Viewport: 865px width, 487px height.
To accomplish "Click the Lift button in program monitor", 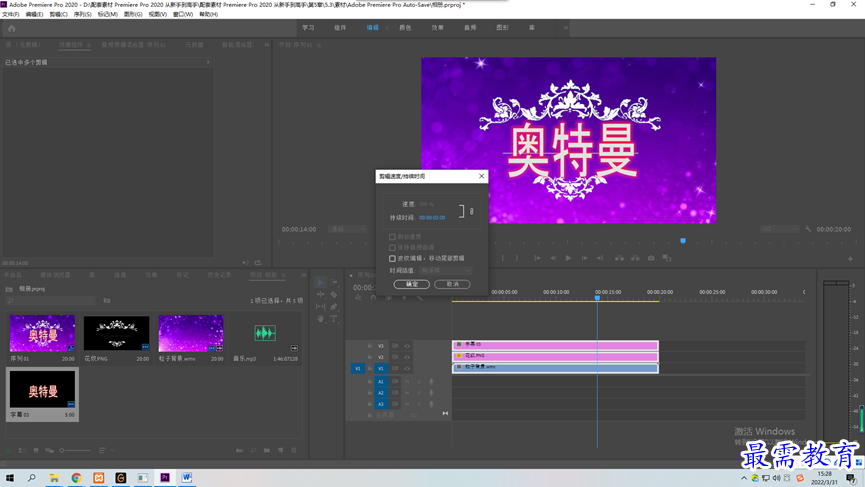I will [620, 258].
